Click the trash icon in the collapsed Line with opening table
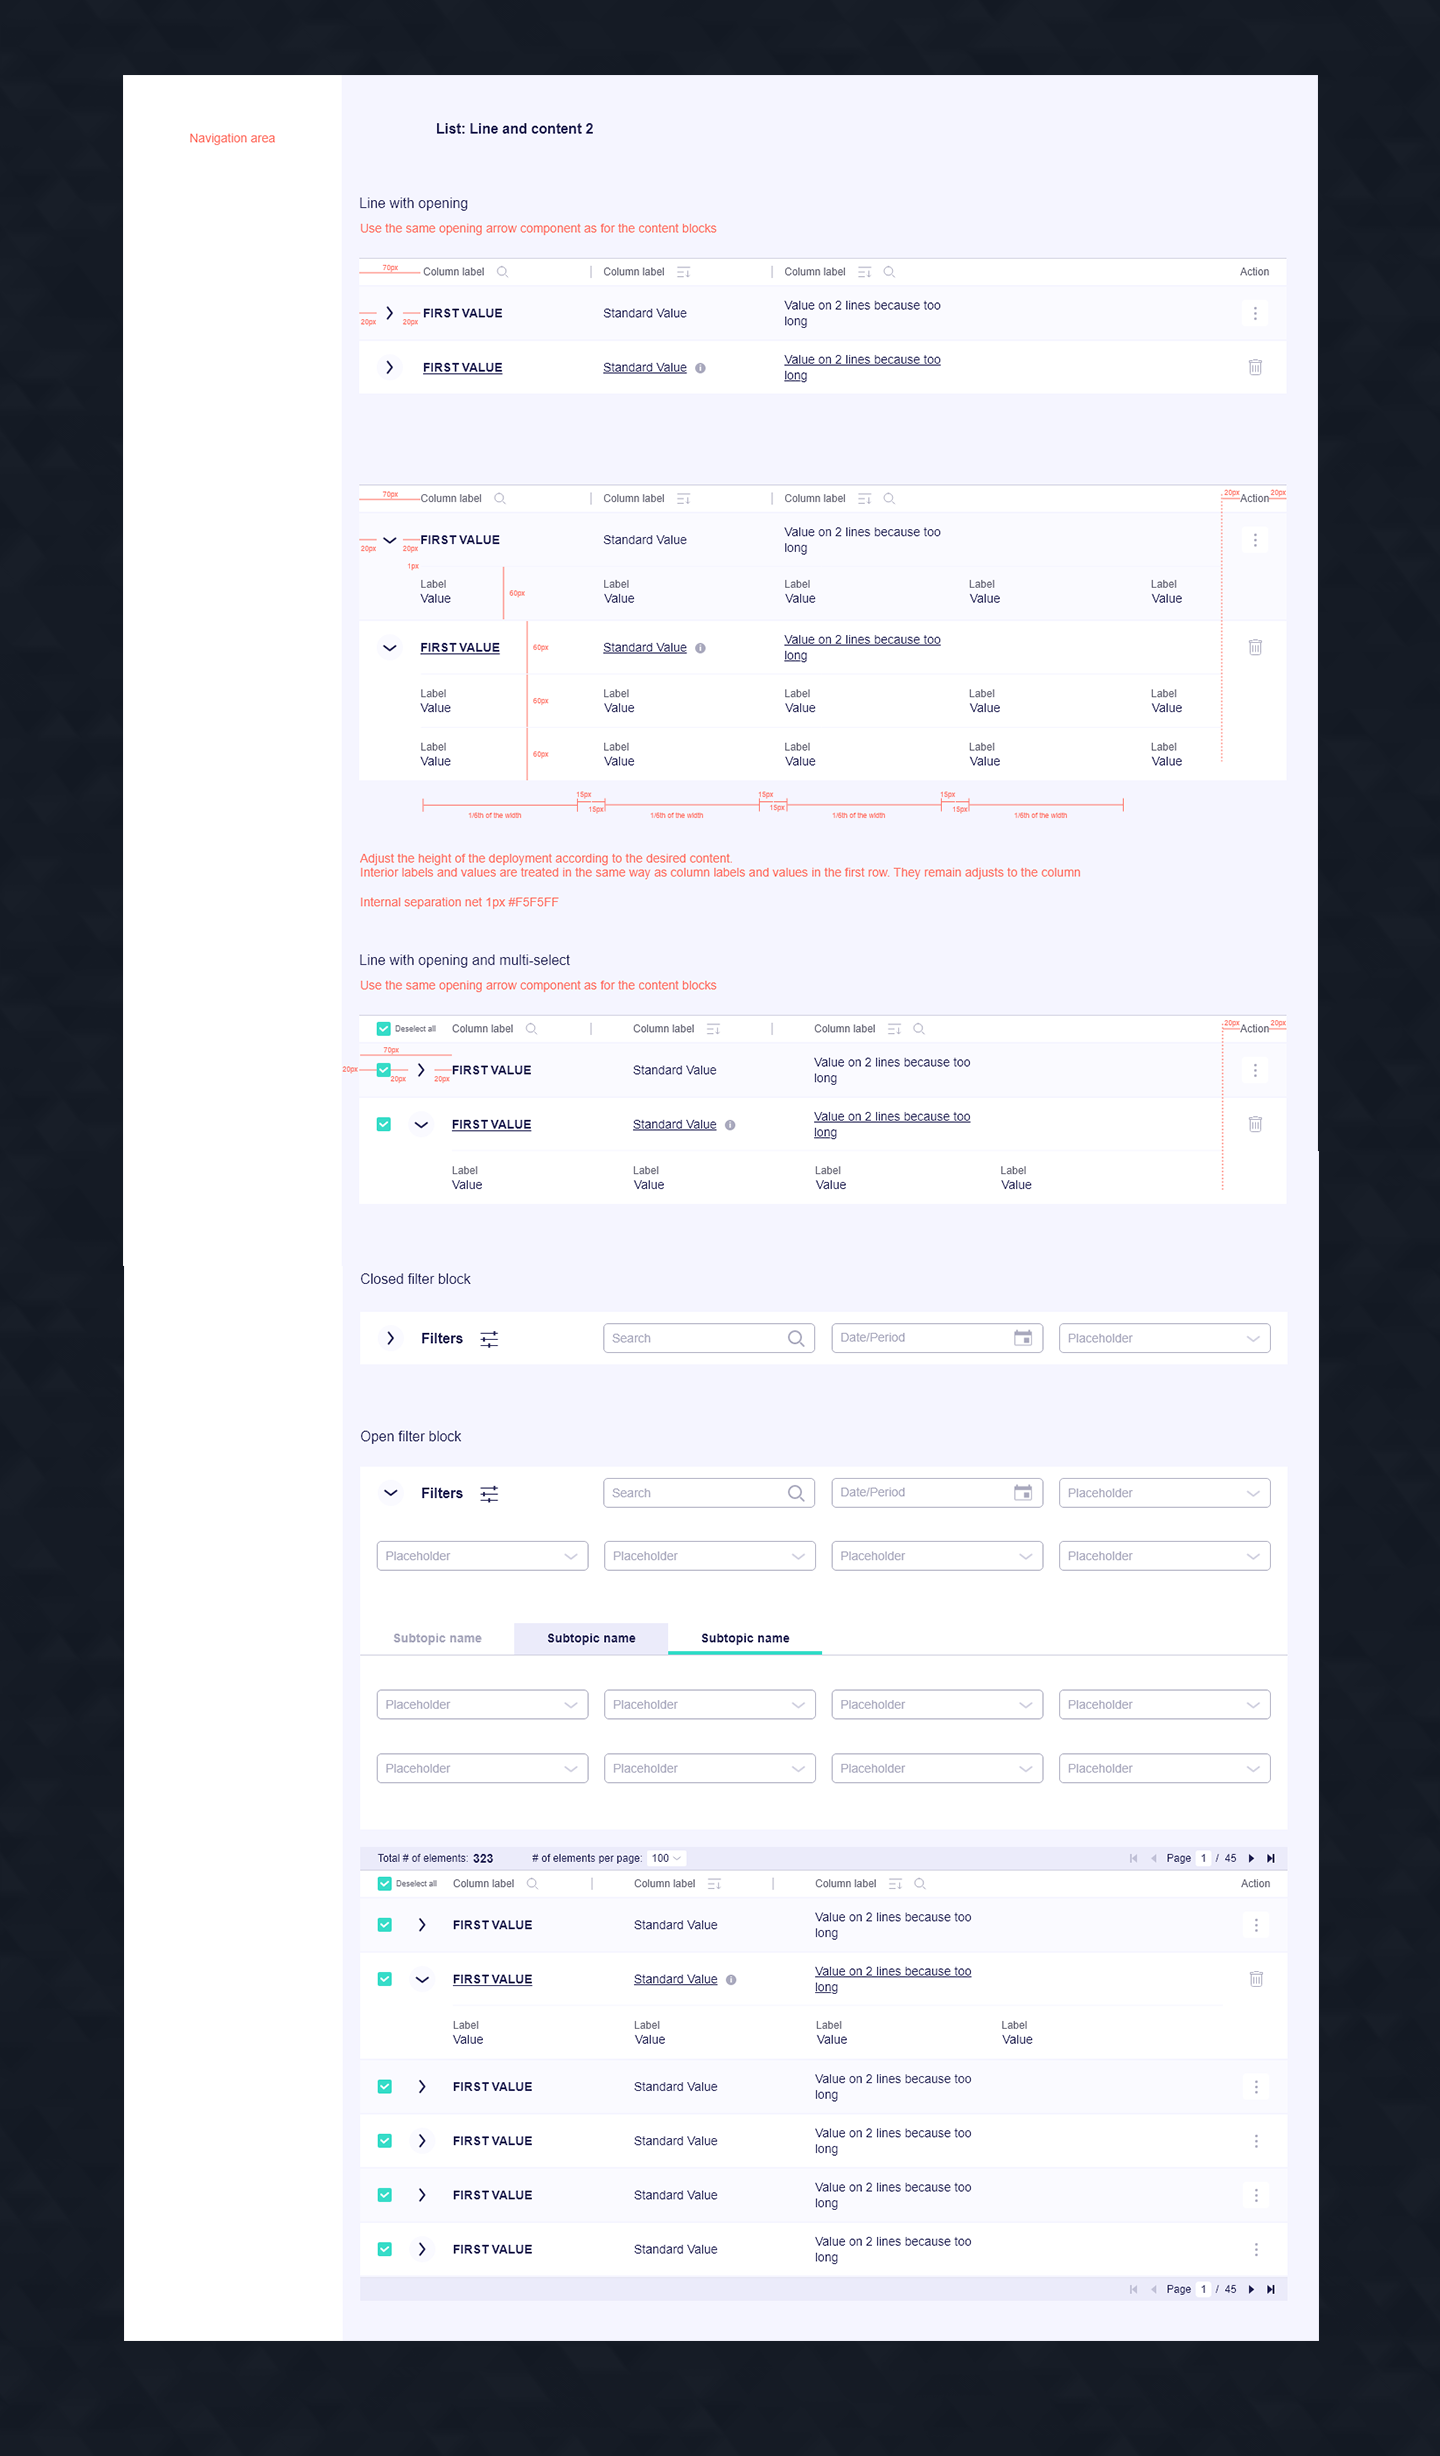The height and width of the screenshot is (2456, 1440). pos(1255,367)
